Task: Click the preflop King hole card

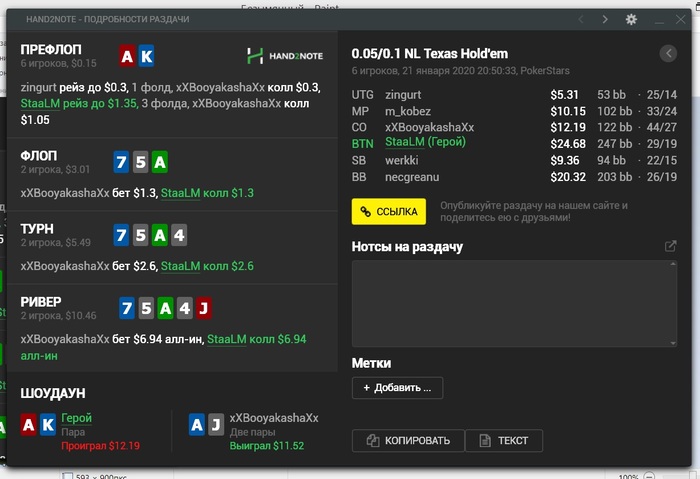Action: [146, 56]
